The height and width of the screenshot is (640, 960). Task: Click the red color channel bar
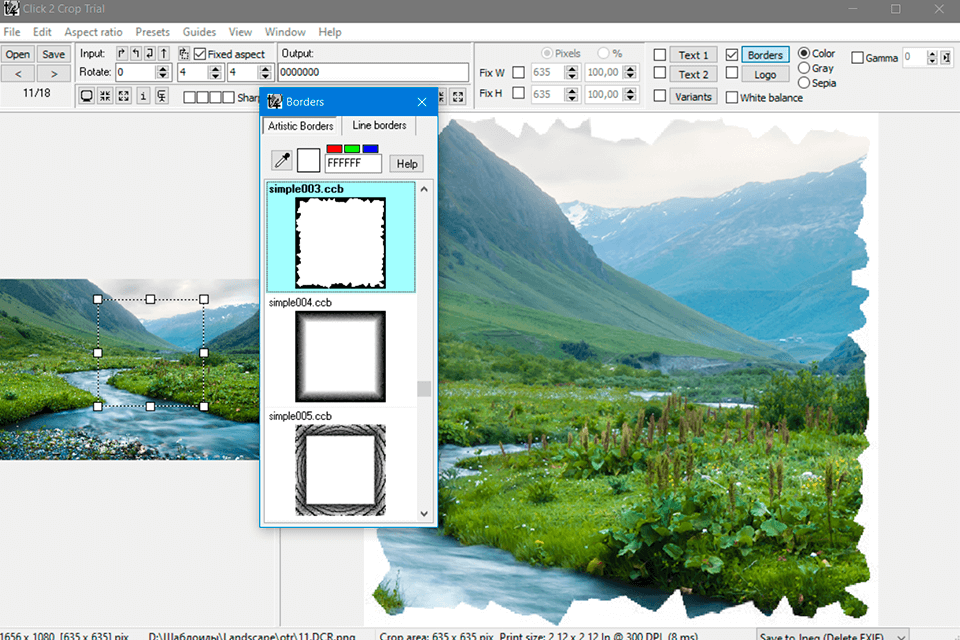pyautogui.click(x=334, y=149)
